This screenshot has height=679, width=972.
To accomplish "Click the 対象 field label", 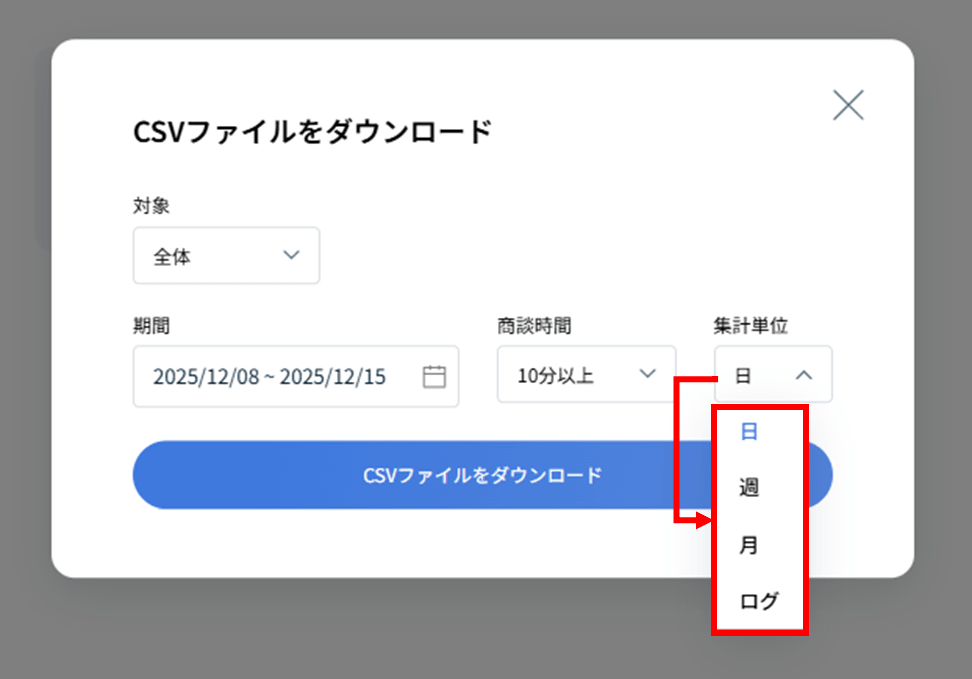I will pos(151,206).
